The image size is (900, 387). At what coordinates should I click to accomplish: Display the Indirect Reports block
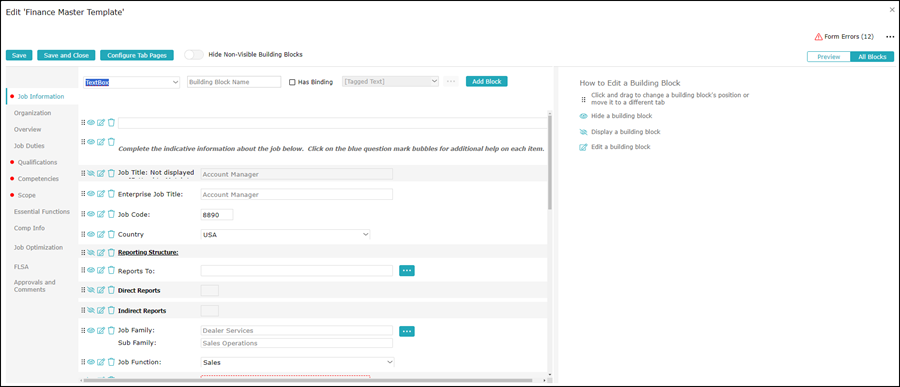91,311
